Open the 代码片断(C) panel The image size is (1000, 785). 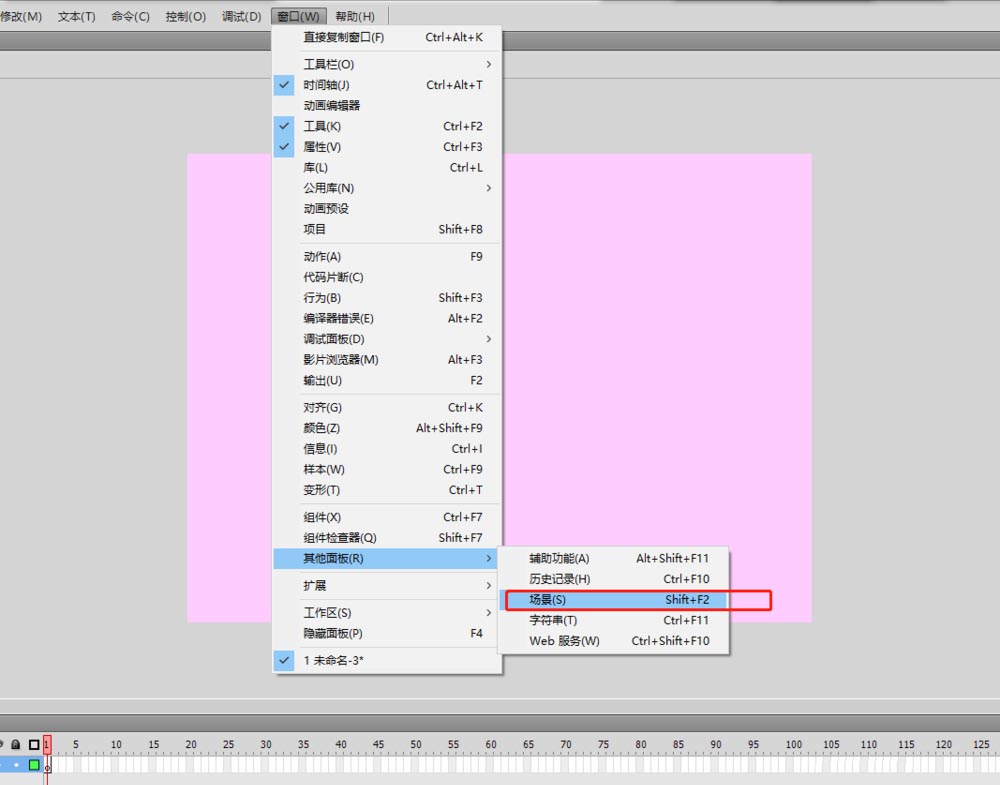coord(387,277)
